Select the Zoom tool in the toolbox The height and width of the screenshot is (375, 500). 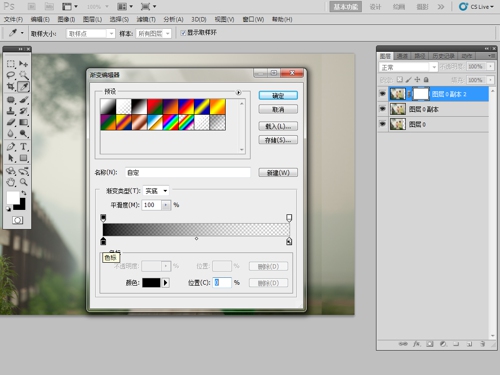[23, 182]
